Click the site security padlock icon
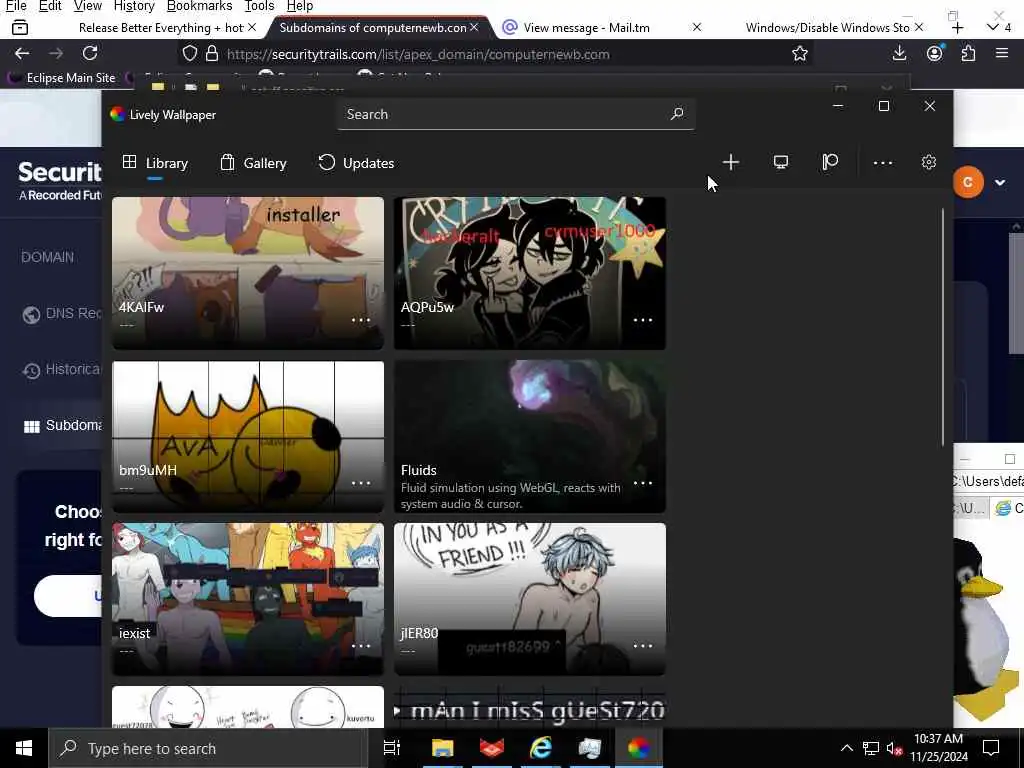 click(212, 54)
